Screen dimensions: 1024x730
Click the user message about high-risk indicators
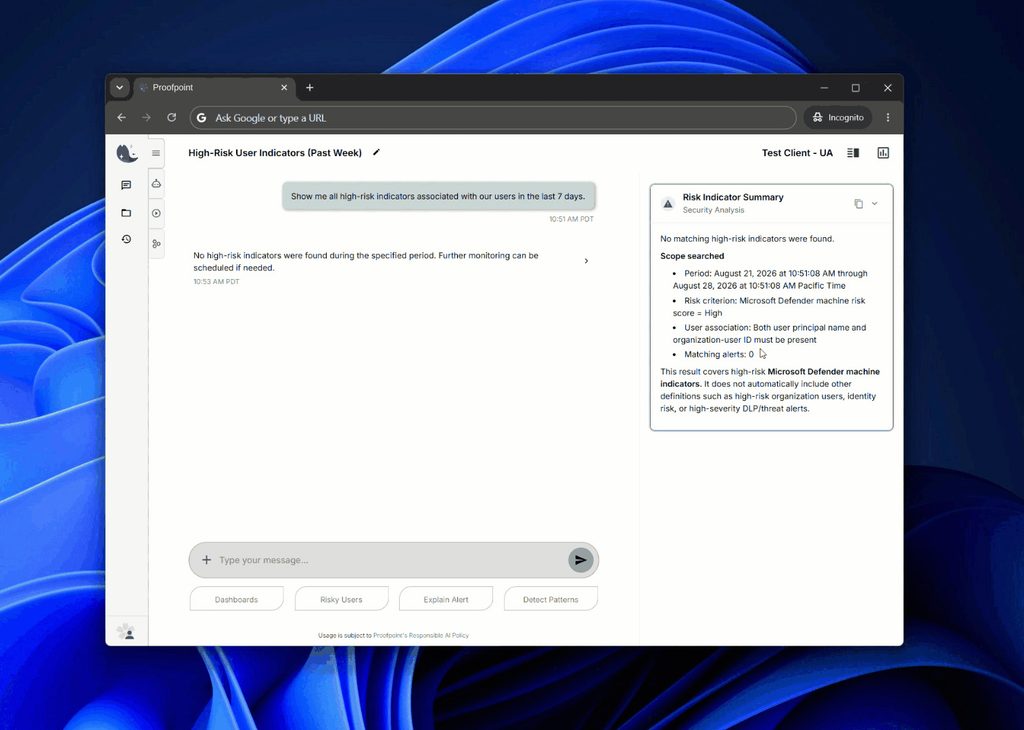[x=438, y=196]
